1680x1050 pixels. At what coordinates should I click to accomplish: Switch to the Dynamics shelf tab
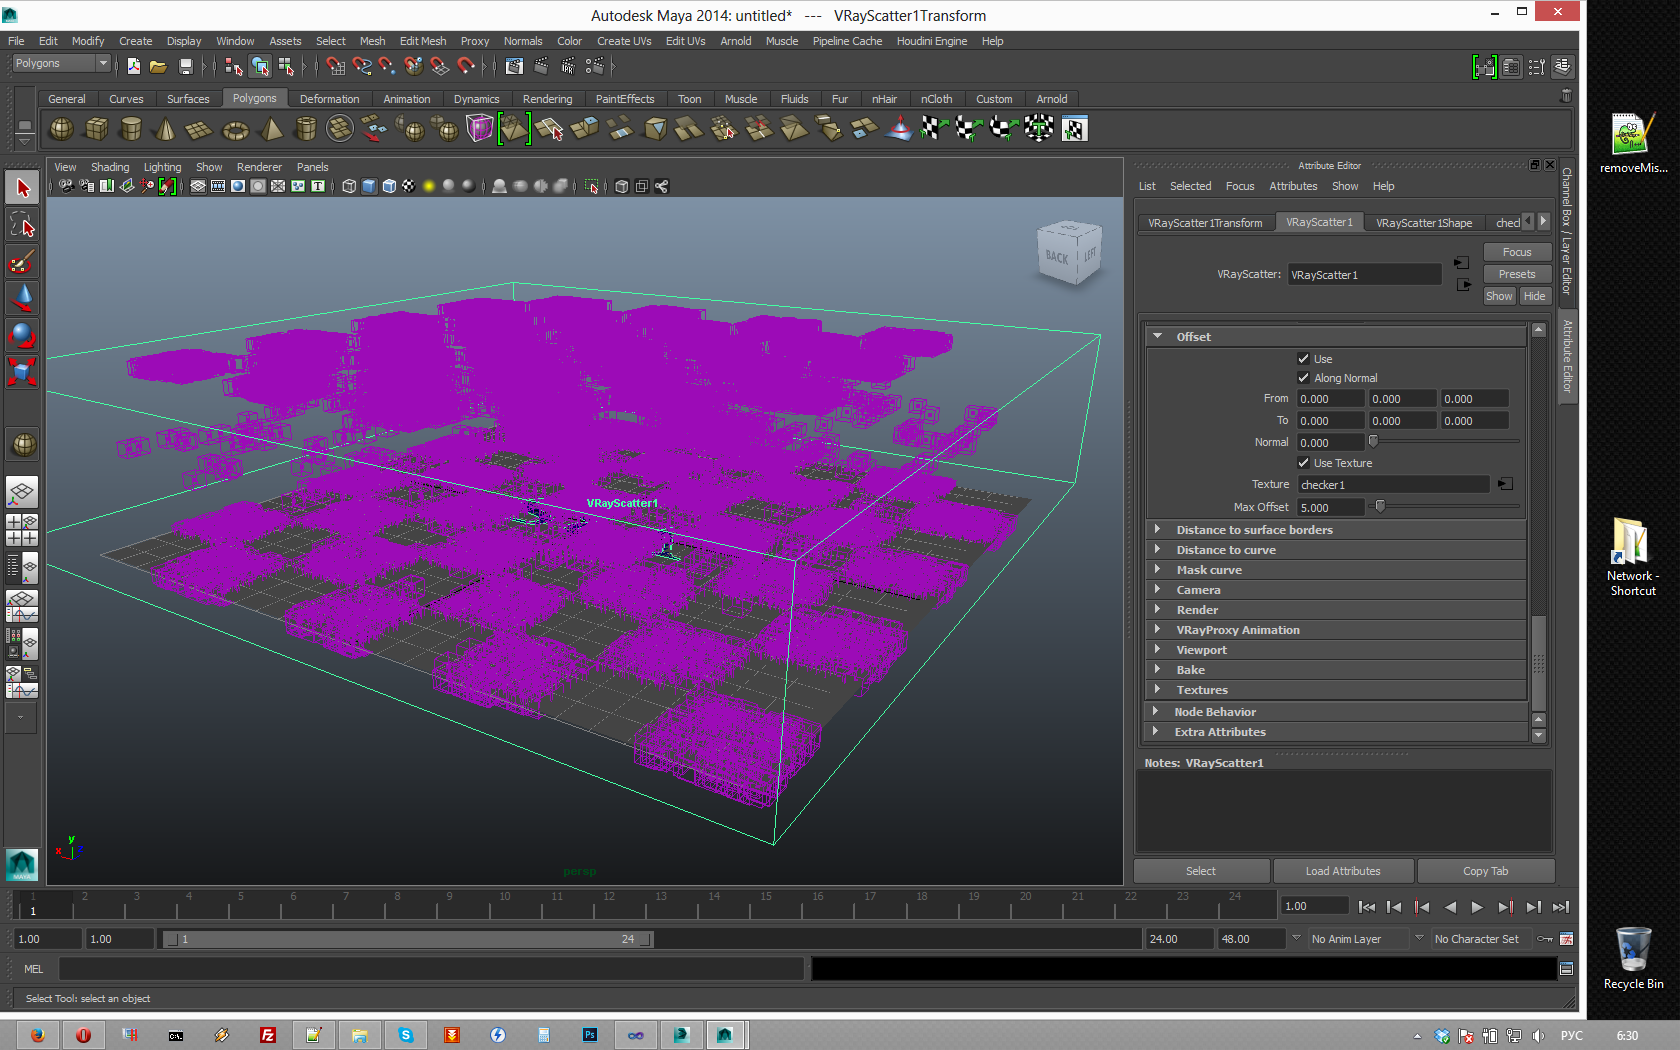(476, 99)
